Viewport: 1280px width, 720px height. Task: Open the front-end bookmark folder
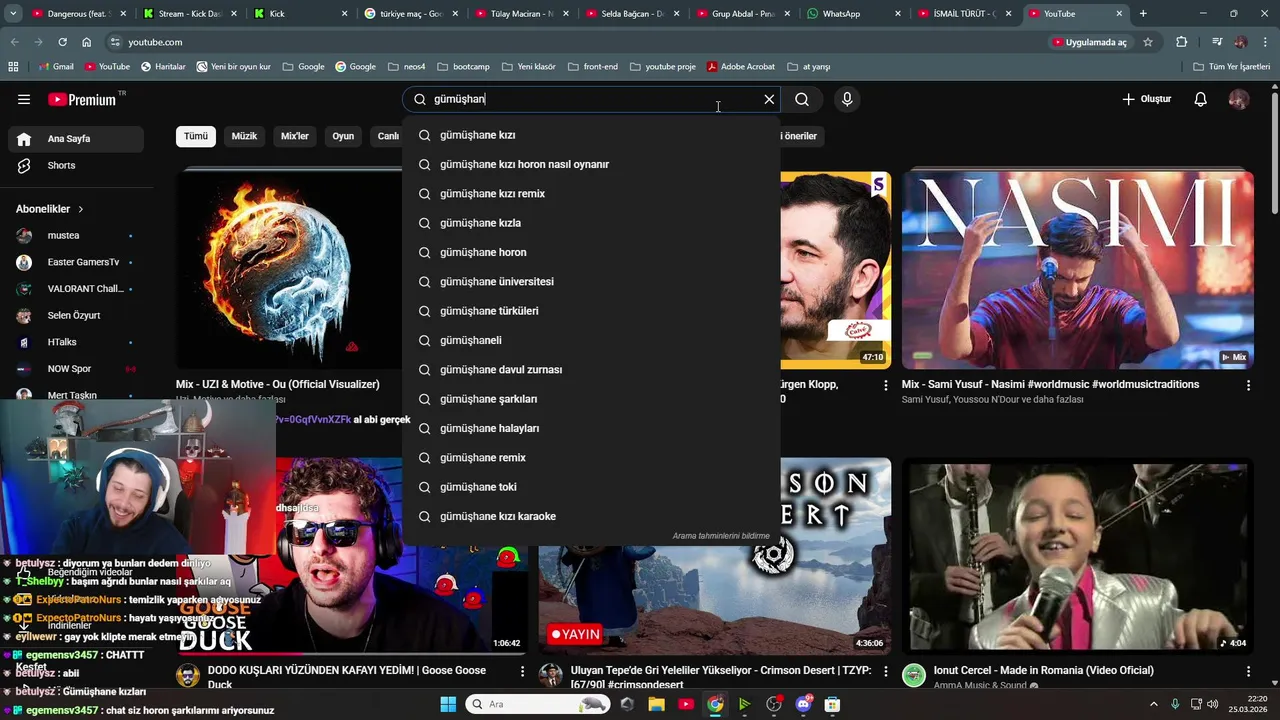click(x=592, y=66)
